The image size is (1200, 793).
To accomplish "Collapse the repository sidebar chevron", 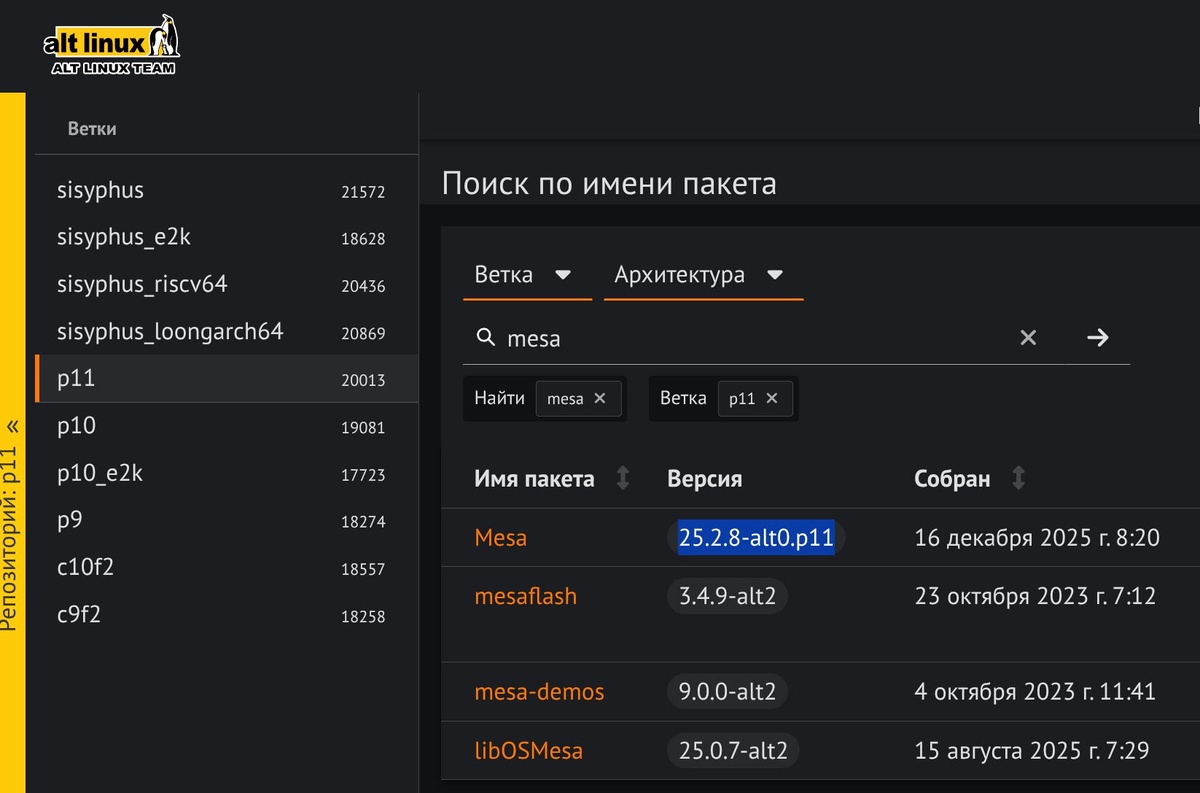I will 12,426.
